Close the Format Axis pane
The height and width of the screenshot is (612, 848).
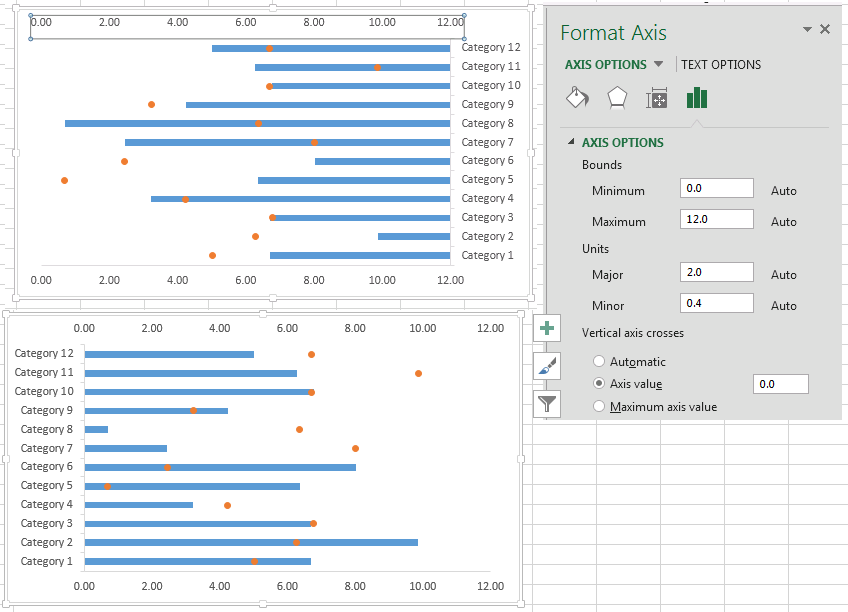click(x=825, y=29)
